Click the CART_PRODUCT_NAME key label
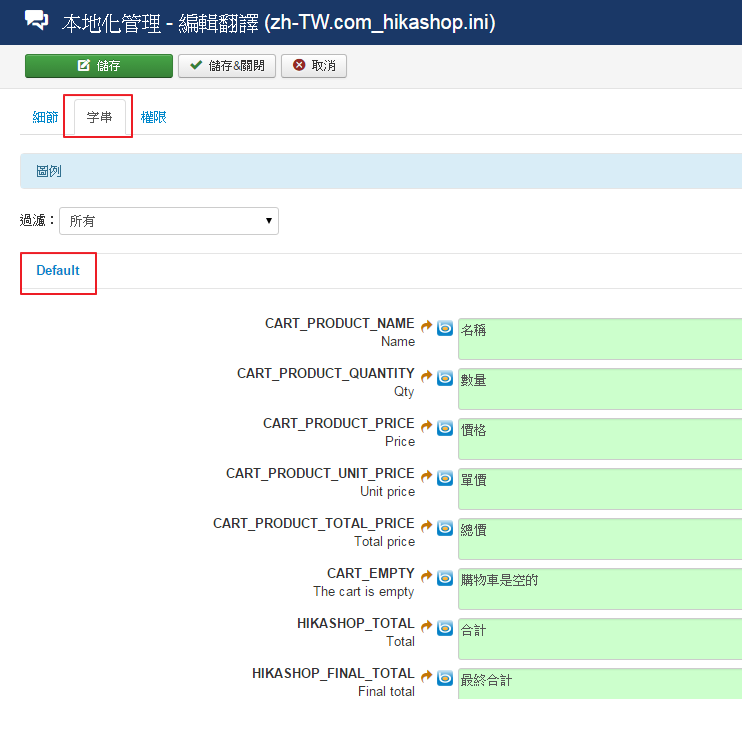The height and width of the screenshot is (742, 742). (x=339, y=324)
